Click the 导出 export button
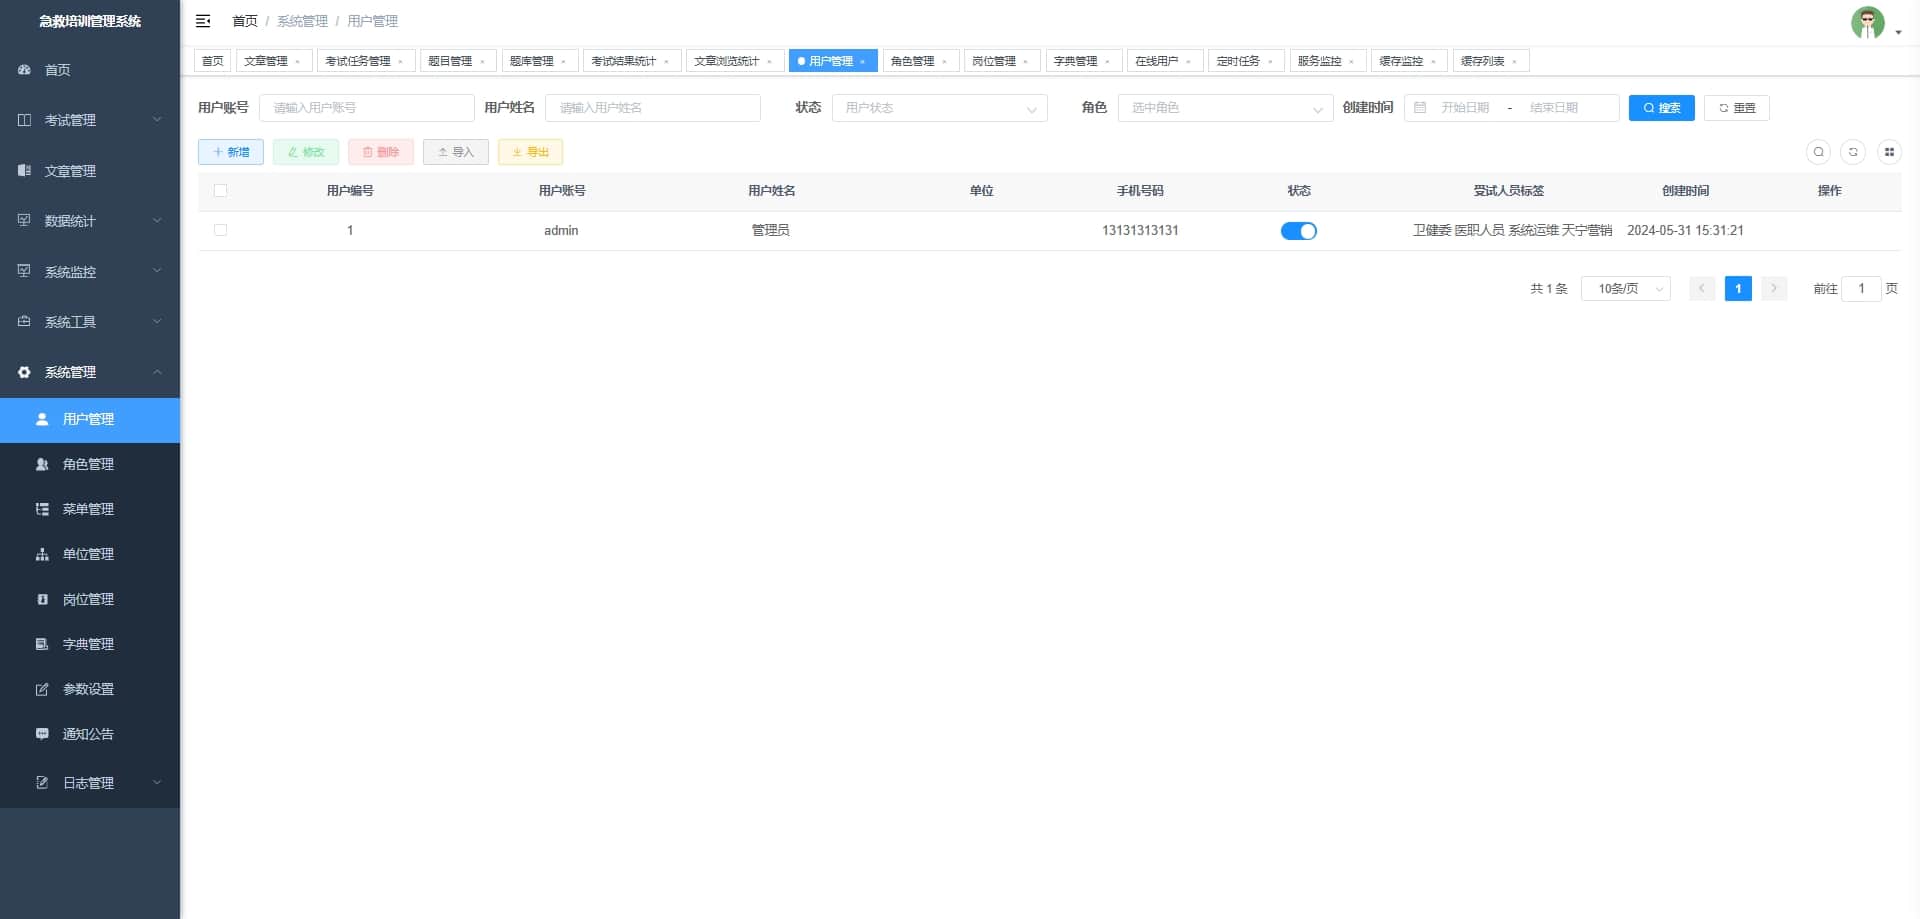 click(x=531, y=152)
